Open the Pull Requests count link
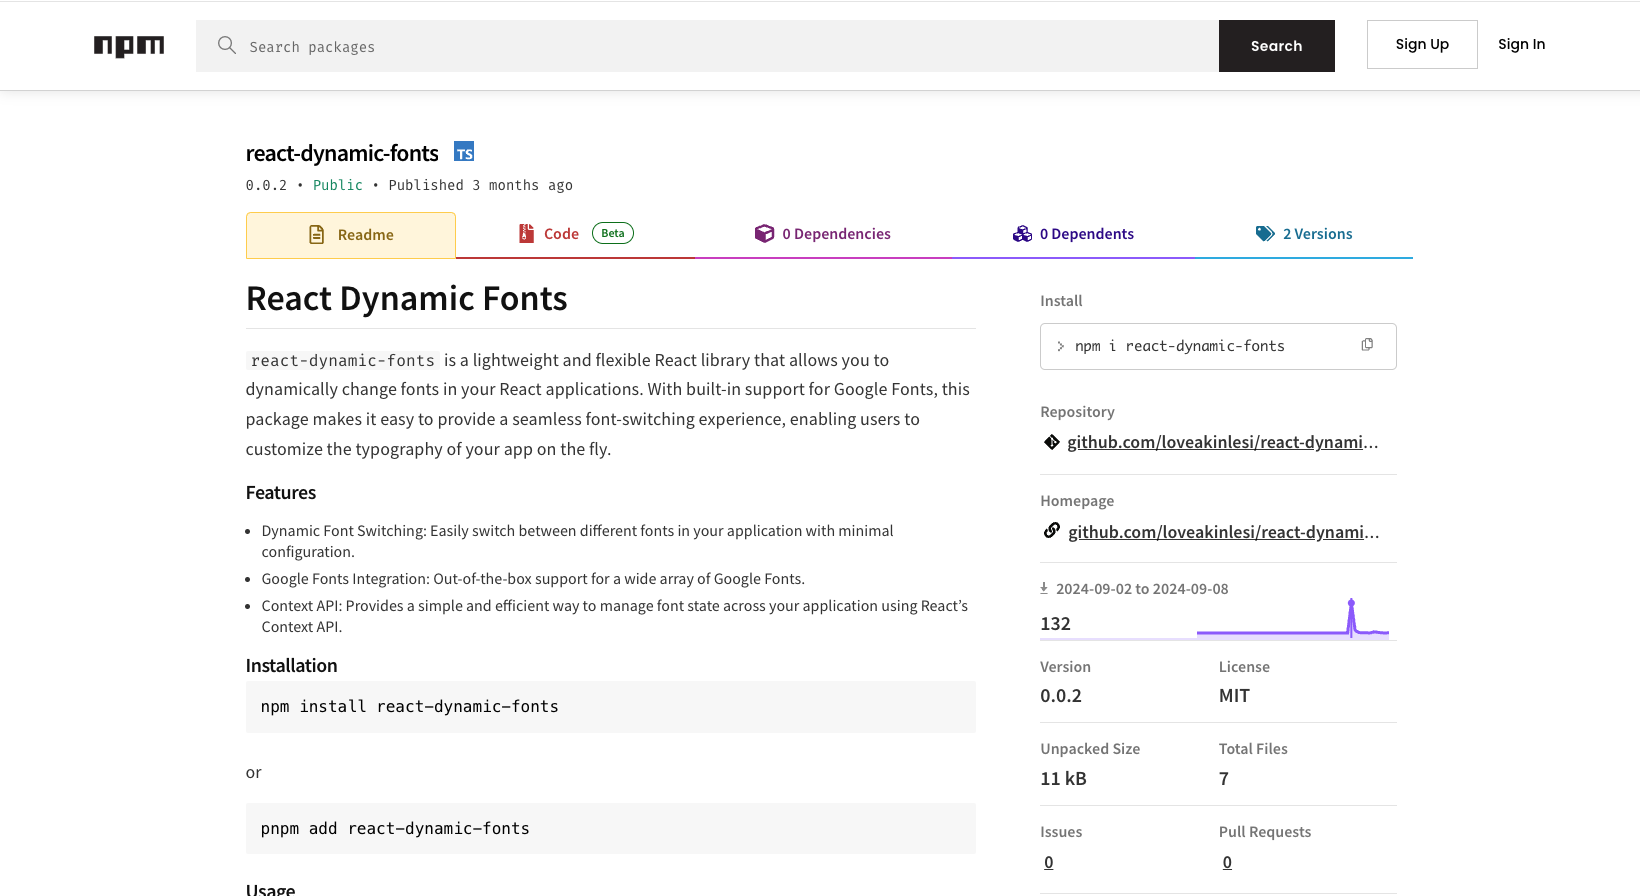 click(x=1227, y=862)
